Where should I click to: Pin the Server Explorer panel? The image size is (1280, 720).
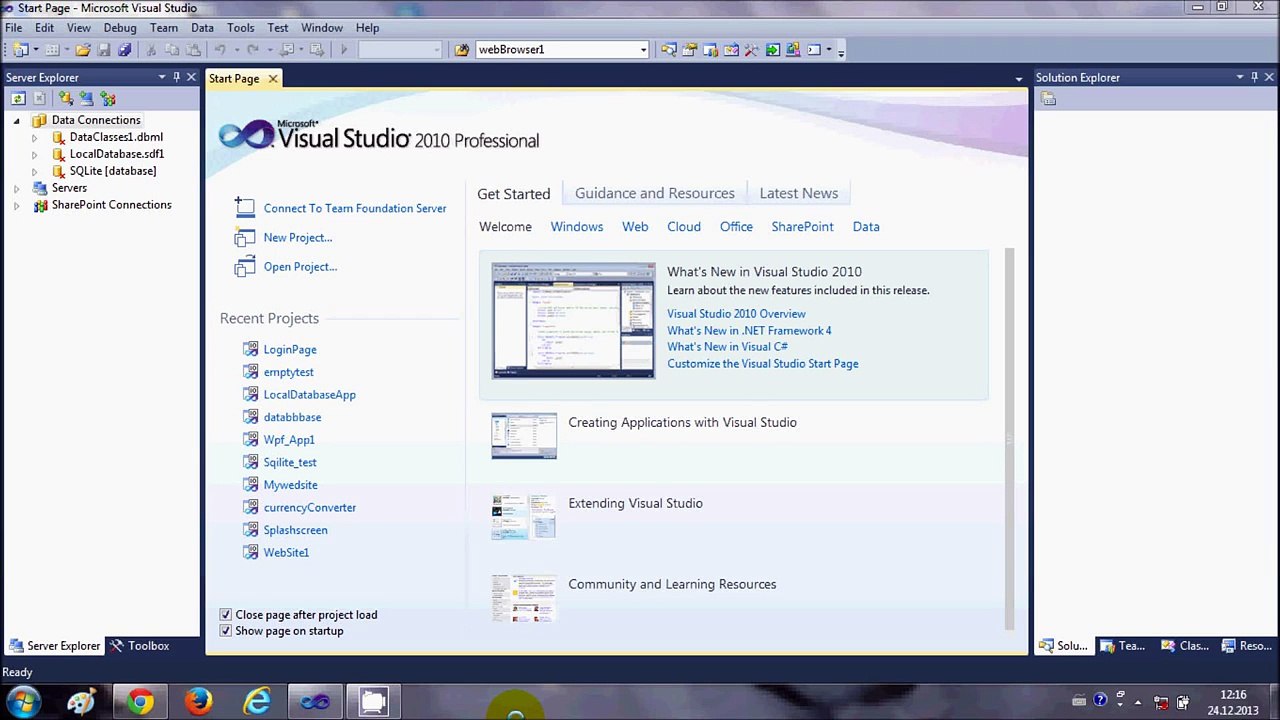pyautogui.click(x=176, y=77)
